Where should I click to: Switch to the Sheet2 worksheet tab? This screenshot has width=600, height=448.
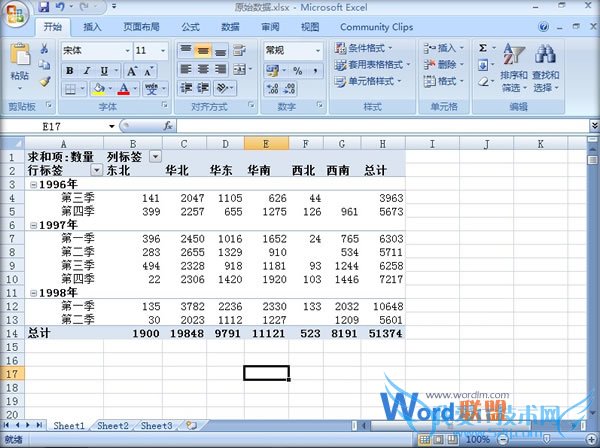pos(112,425)
